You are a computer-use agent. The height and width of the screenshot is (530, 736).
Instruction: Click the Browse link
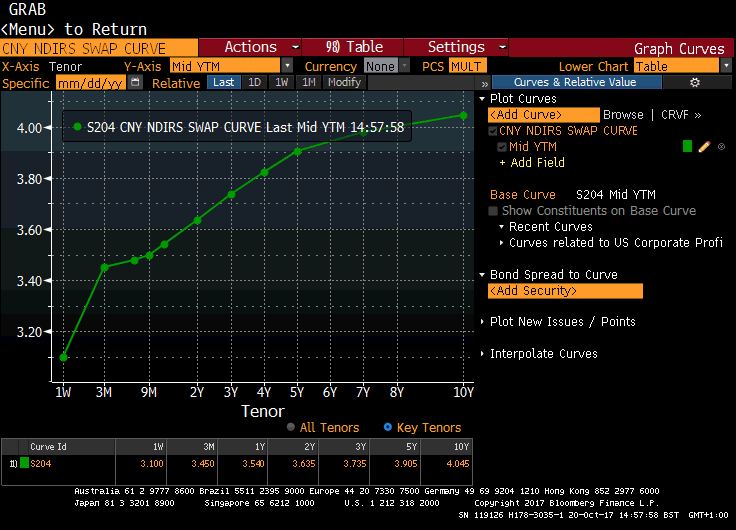pos(623,115)
